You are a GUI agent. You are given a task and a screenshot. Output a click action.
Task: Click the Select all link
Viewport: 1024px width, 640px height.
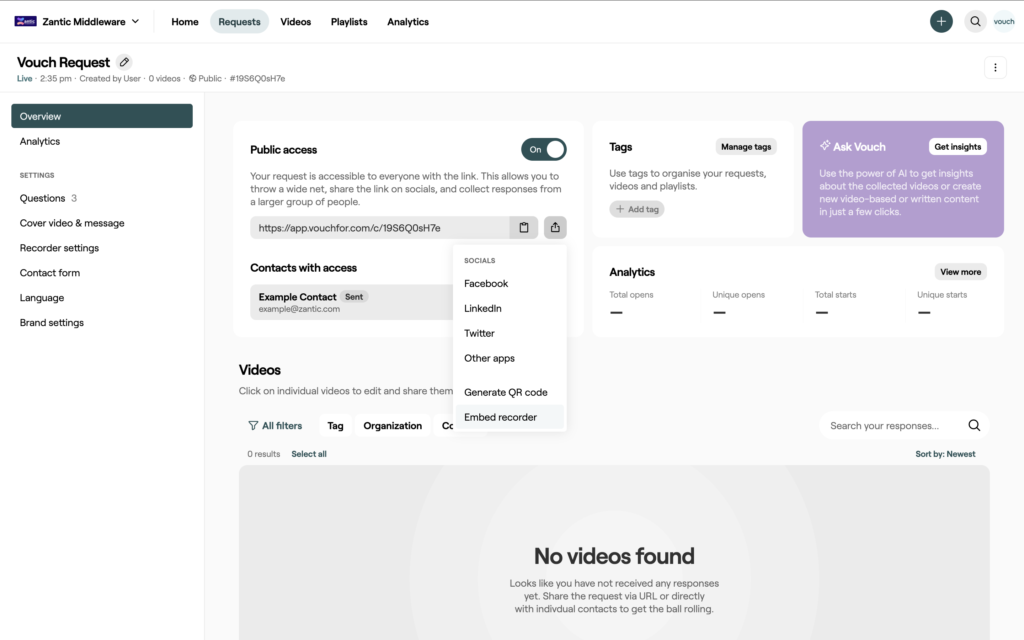click(x=309, y=454)
